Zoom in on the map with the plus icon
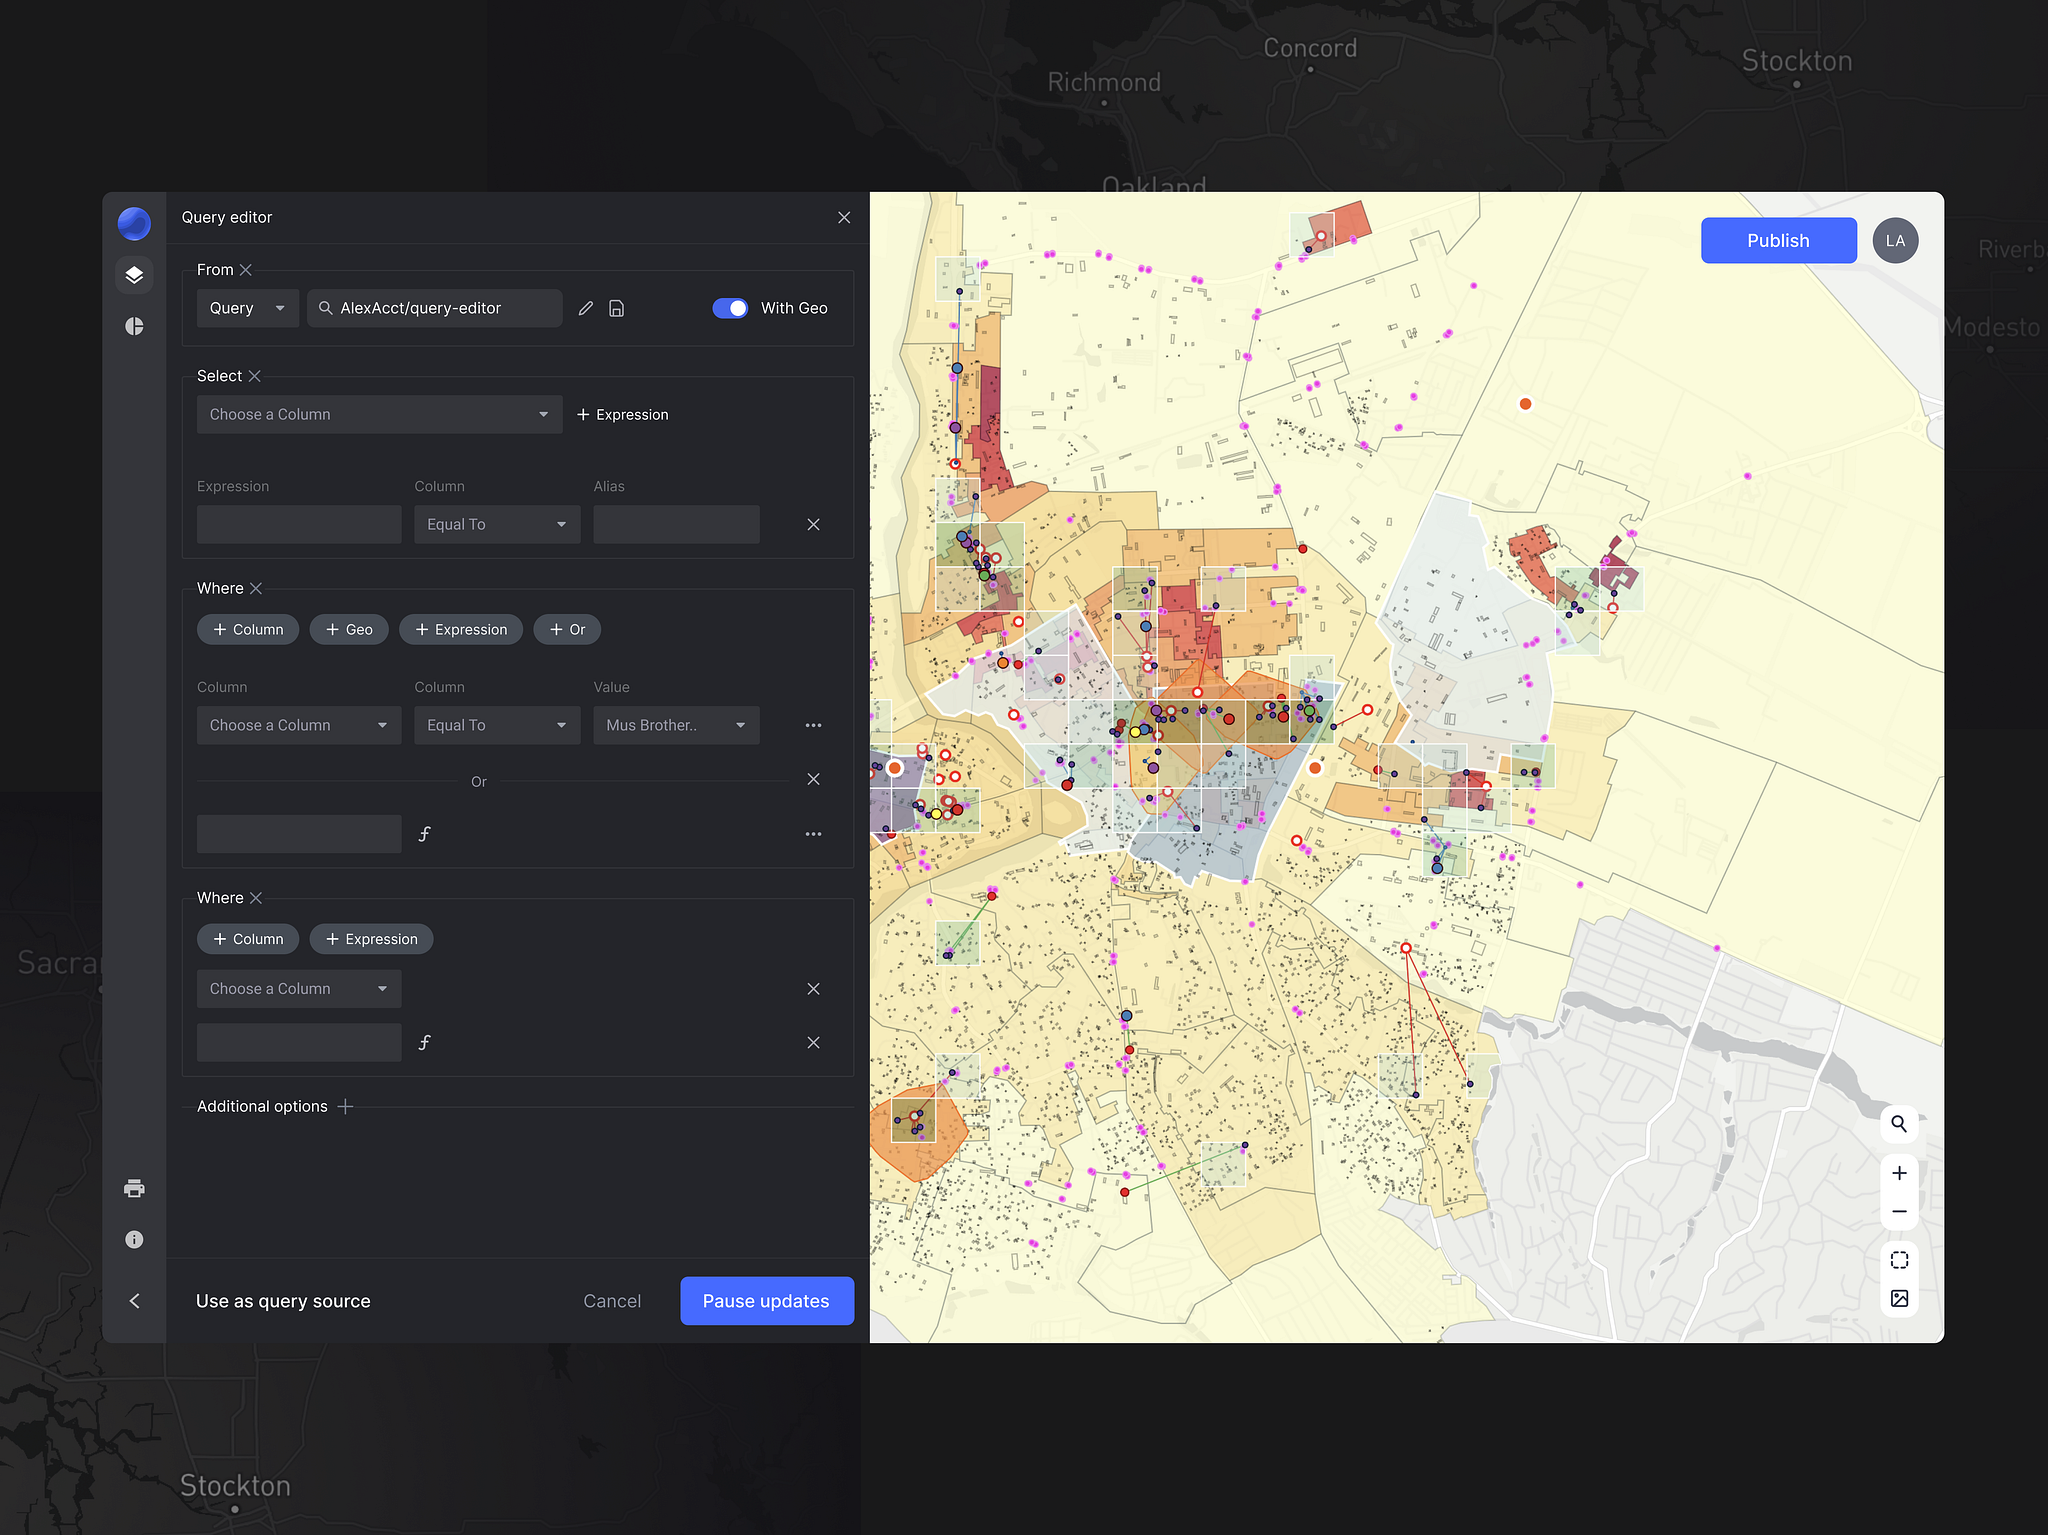2048x1535 pixels. [x=1899, y=1173]
